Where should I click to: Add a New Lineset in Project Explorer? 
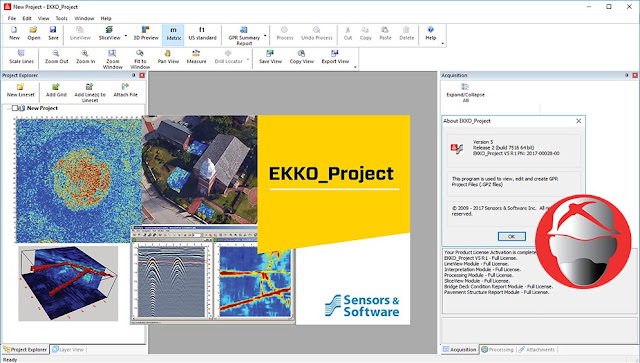pos(20,90)
